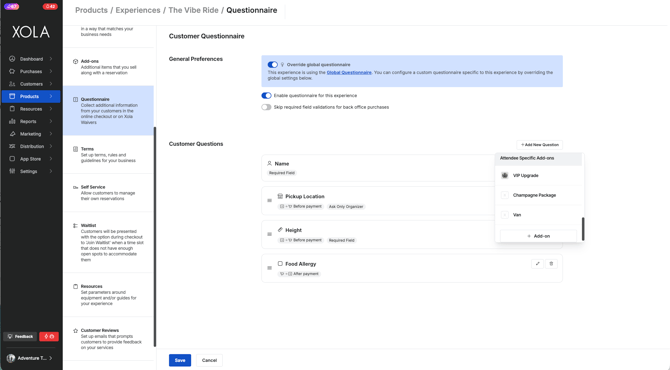Click the Terms document icon
670x370 pixels.
click(x=75, y=149)
